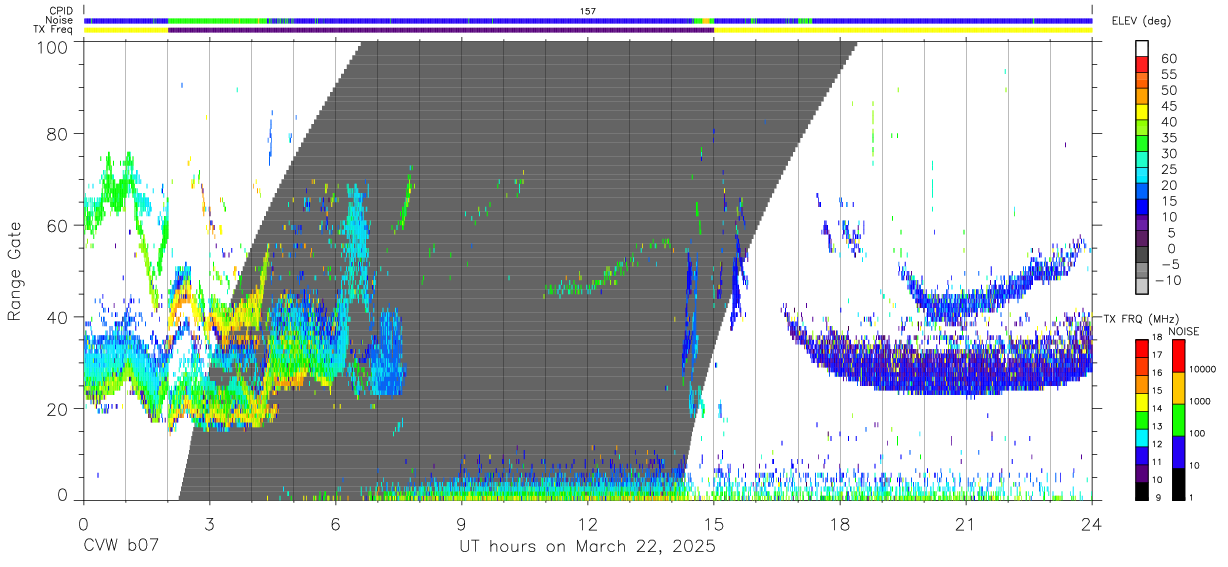Pick the blue swatch in NOISE colorbar
The height and width of the screenshot is (567, 1228).
pos(1177,452)
